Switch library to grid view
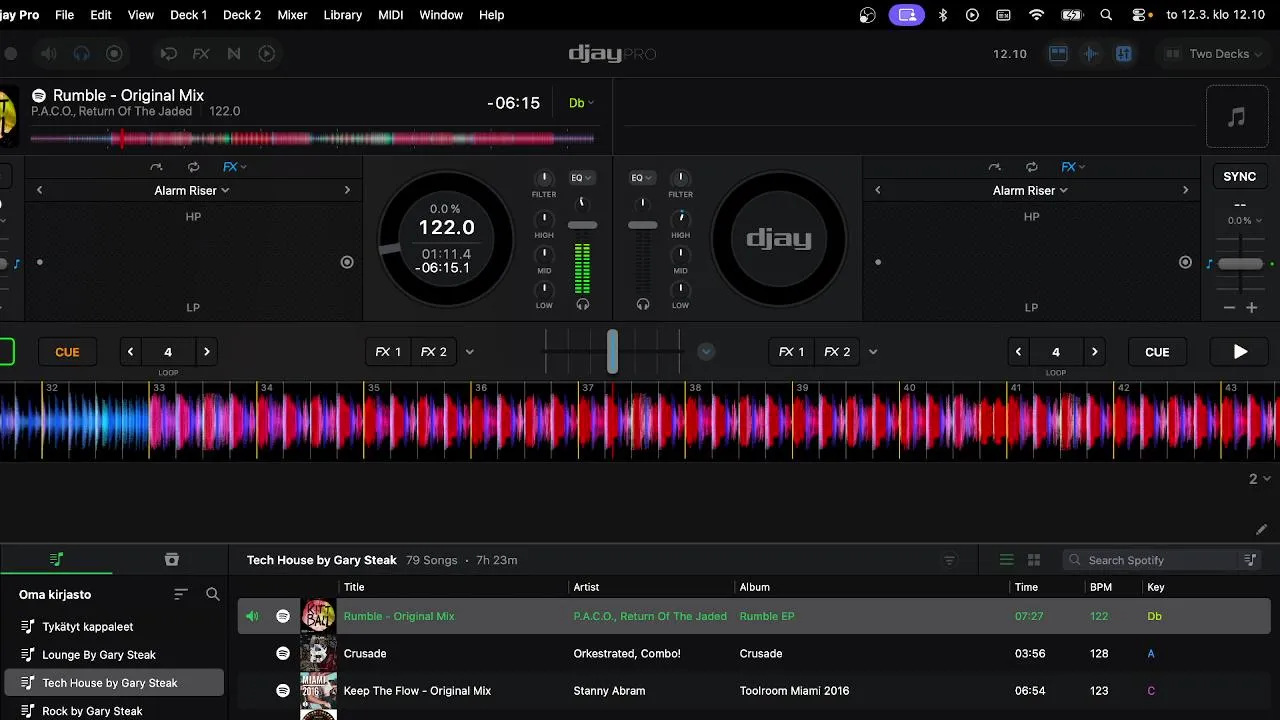 coord(1034,560)
